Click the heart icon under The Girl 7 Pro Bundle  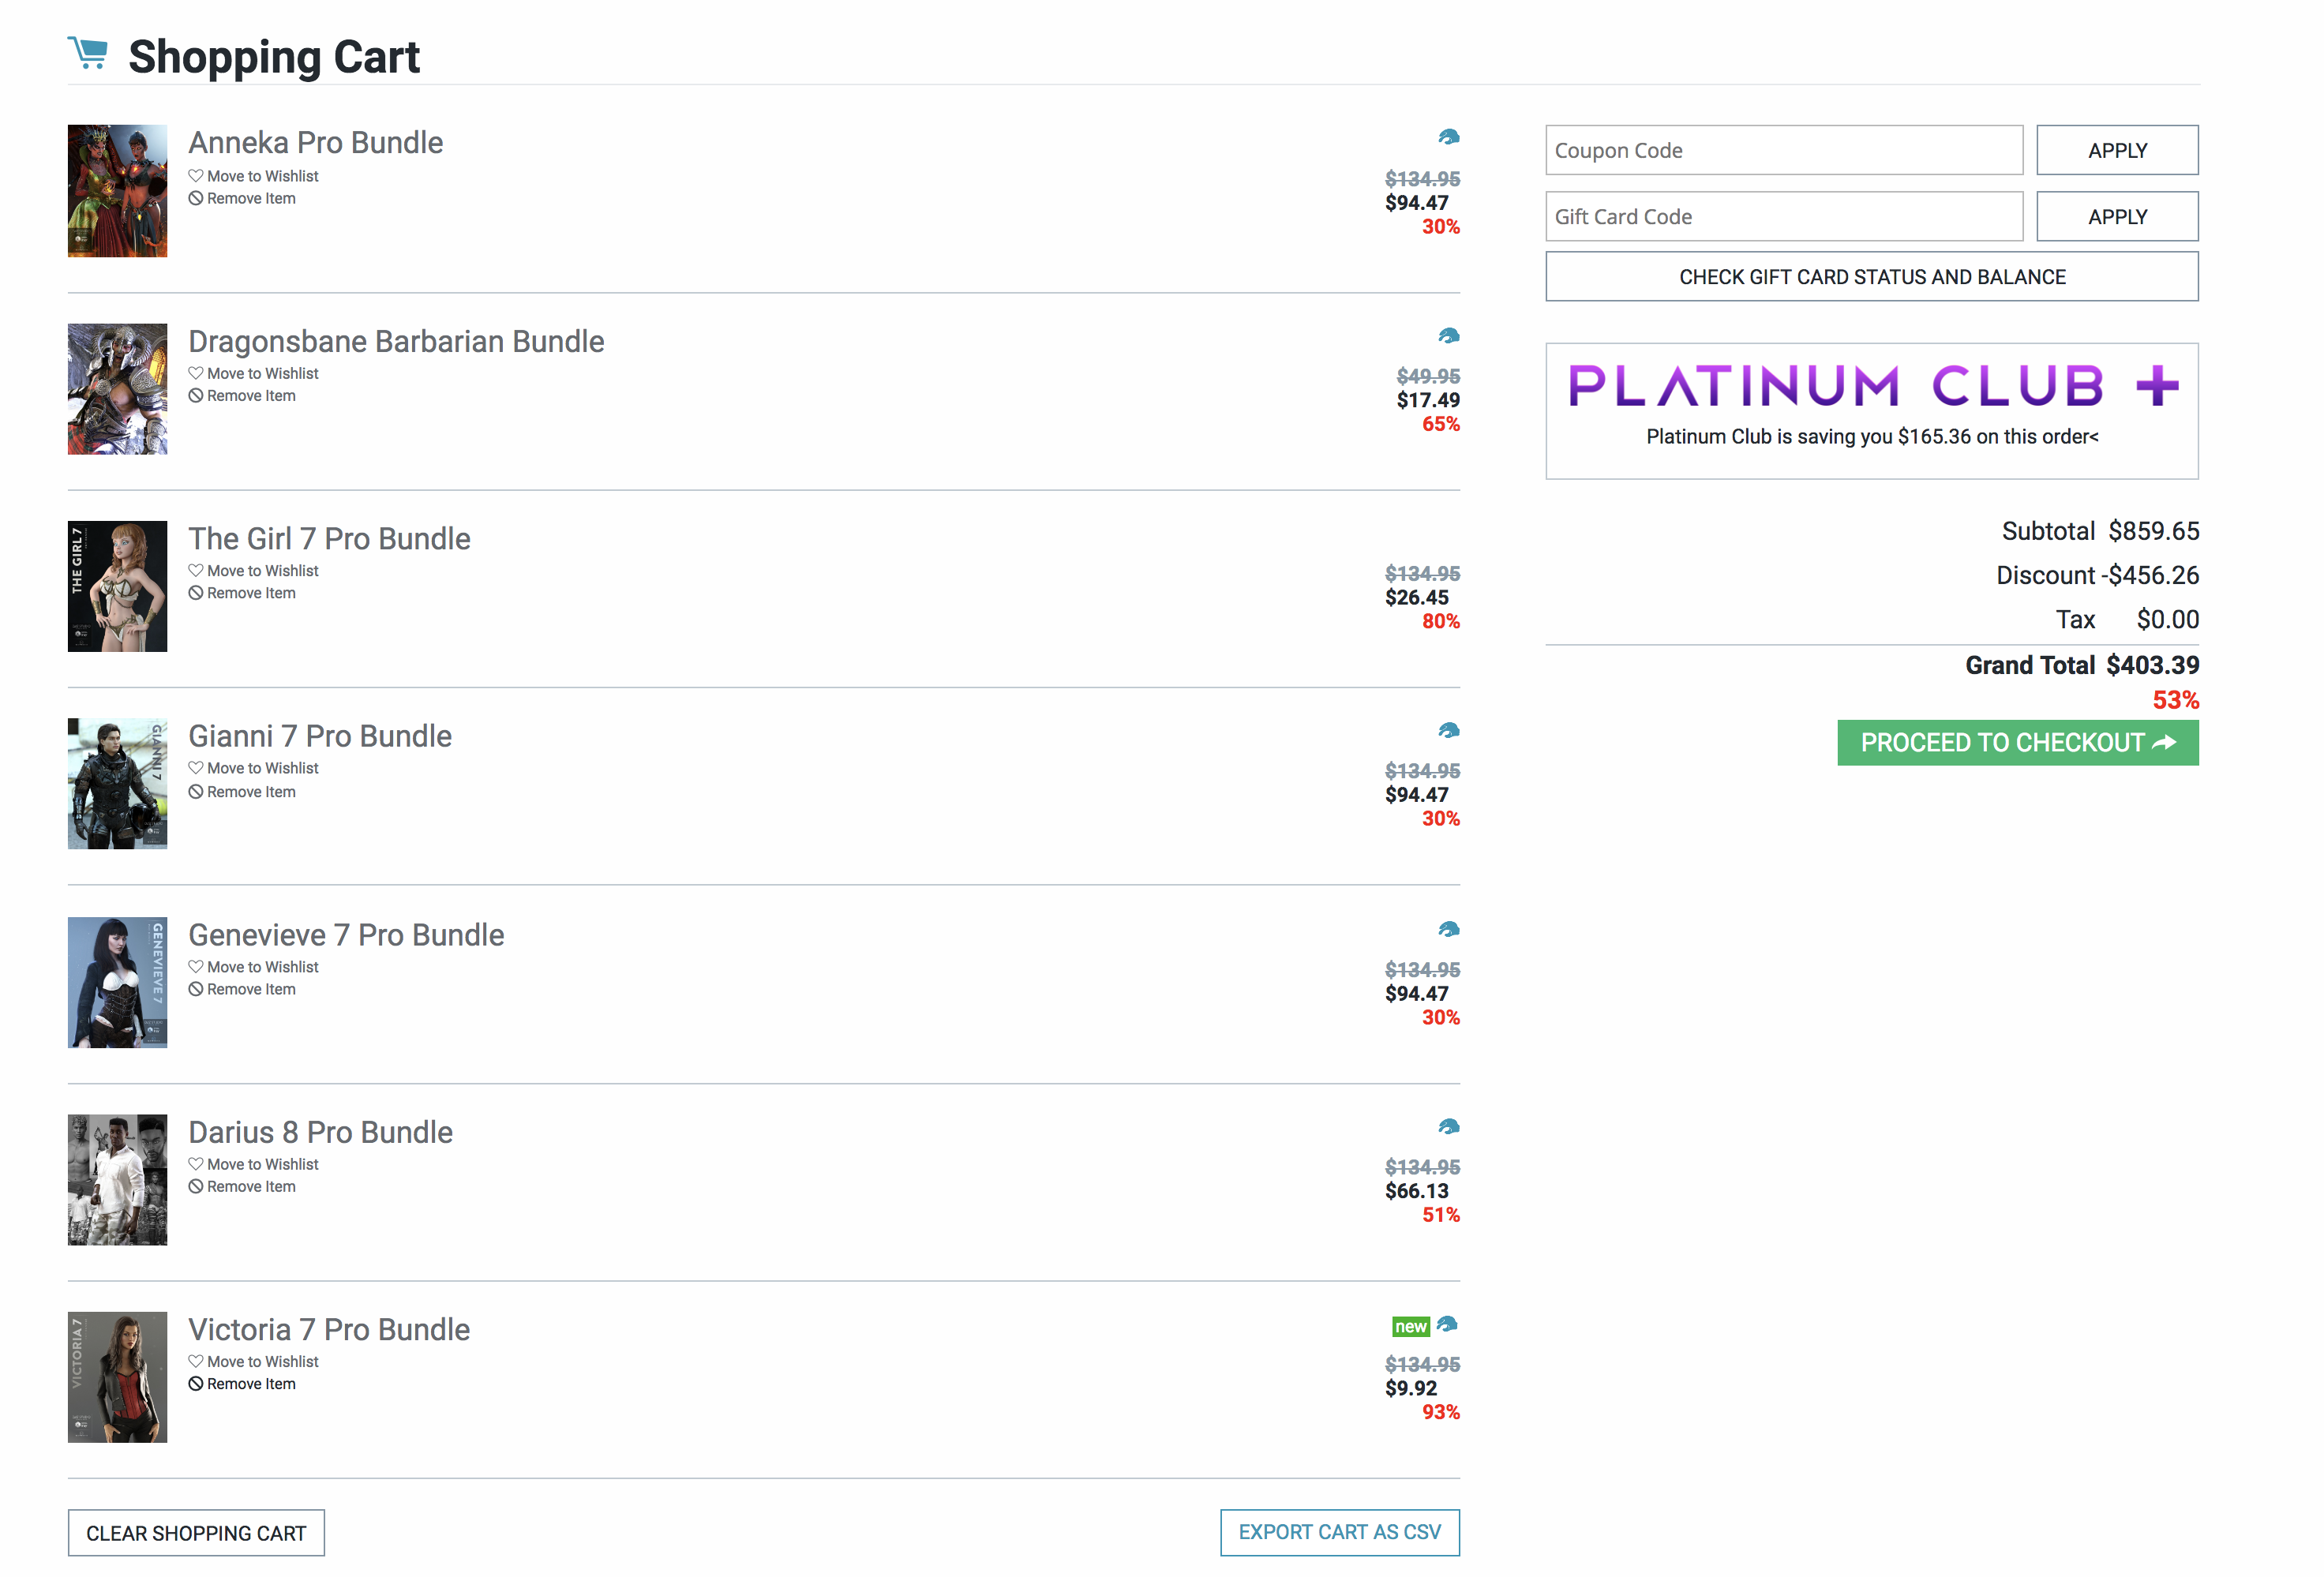(196, 570)
